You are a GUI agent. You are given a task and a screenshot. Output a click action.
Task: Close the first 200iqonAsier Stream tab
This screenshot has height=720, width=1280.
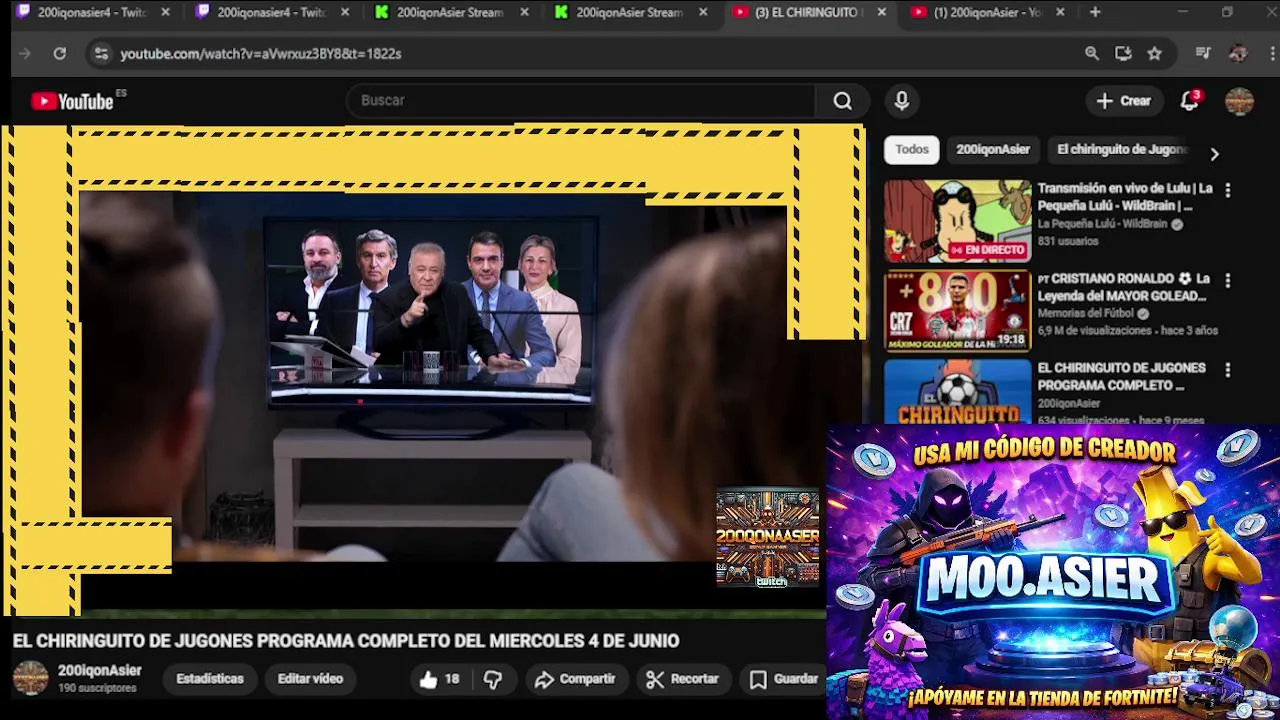point(524,12)
